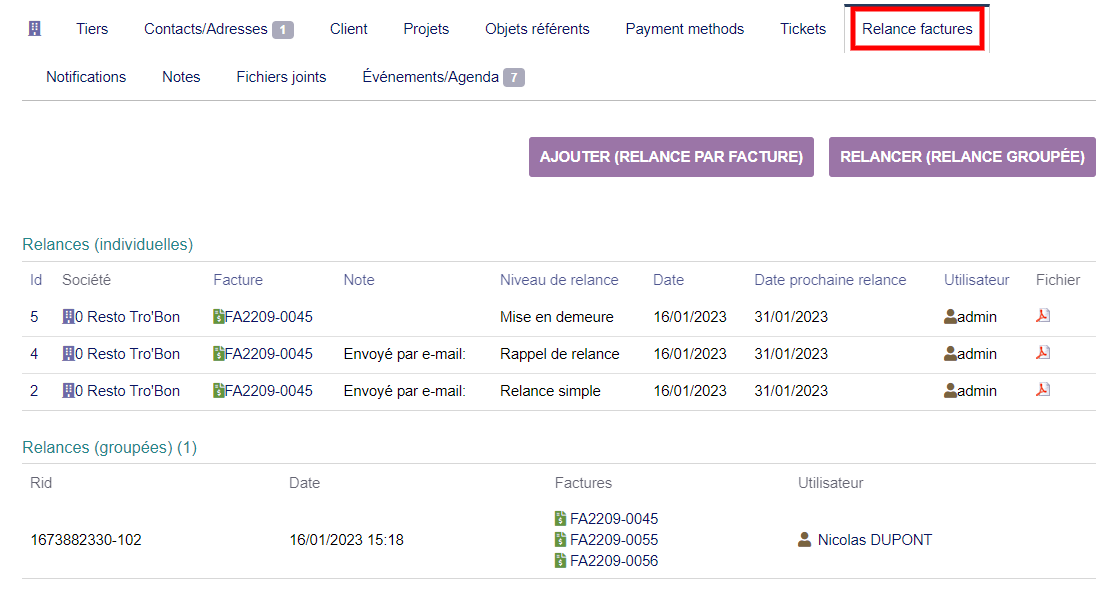1116x596 pixels.
Task: Select the Payment methods tab
Action: pos(684,29)
